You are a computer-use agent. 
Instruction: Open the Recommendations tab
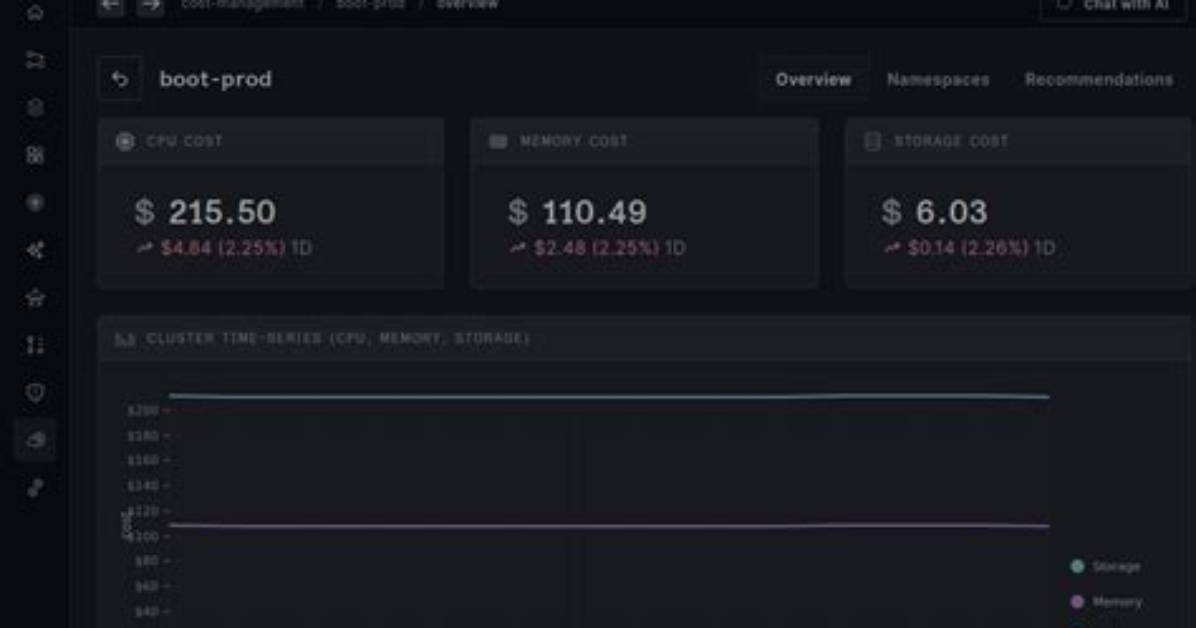pyautogui.click(x=1098, y=79)
